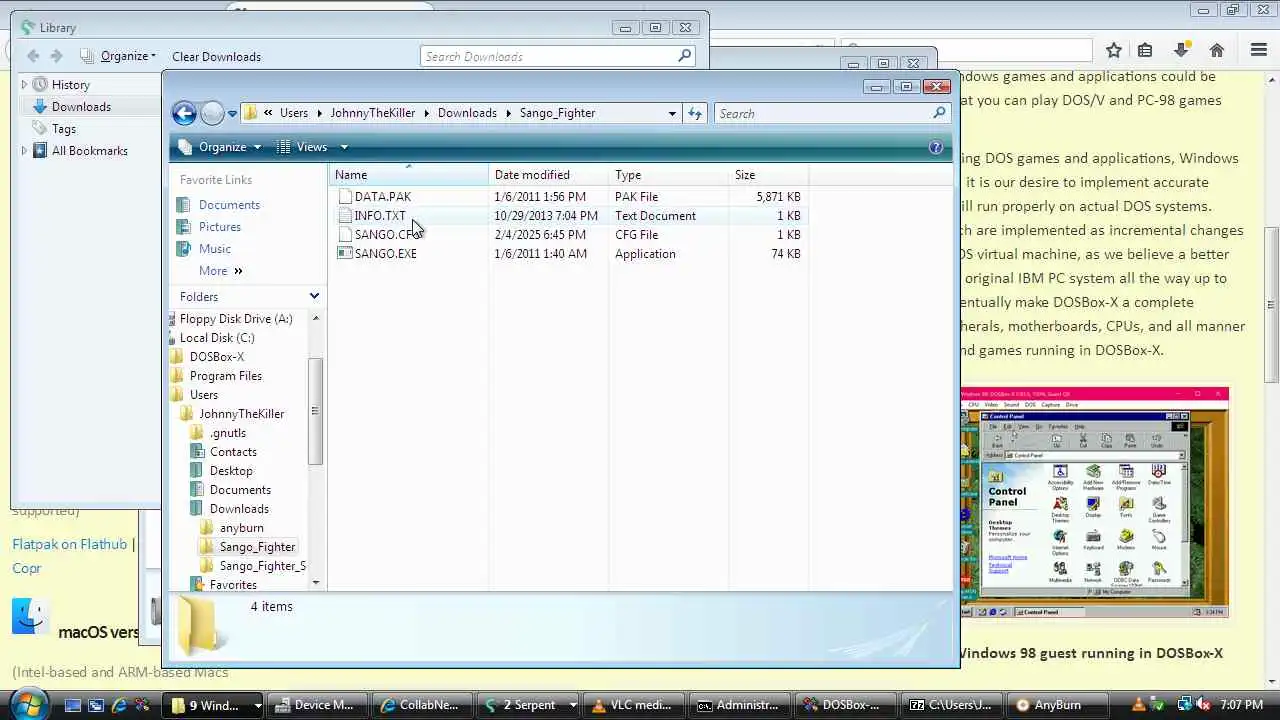The width and height of the screenshot is (1280, 720).
Task: Click Views button in Explorer toolbar
Action: (x=303, y=147)
